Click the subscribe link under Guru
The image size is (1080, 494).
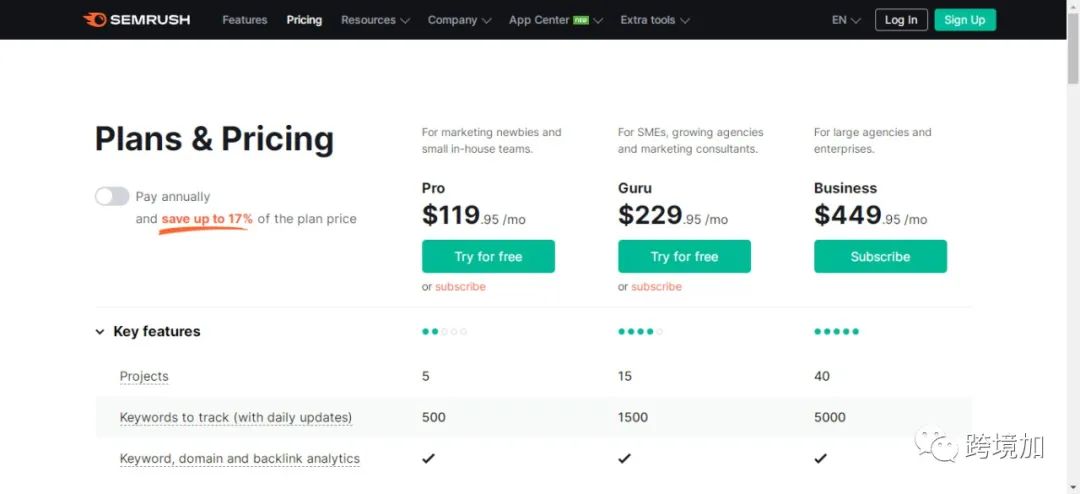click(x=656, y=287)
